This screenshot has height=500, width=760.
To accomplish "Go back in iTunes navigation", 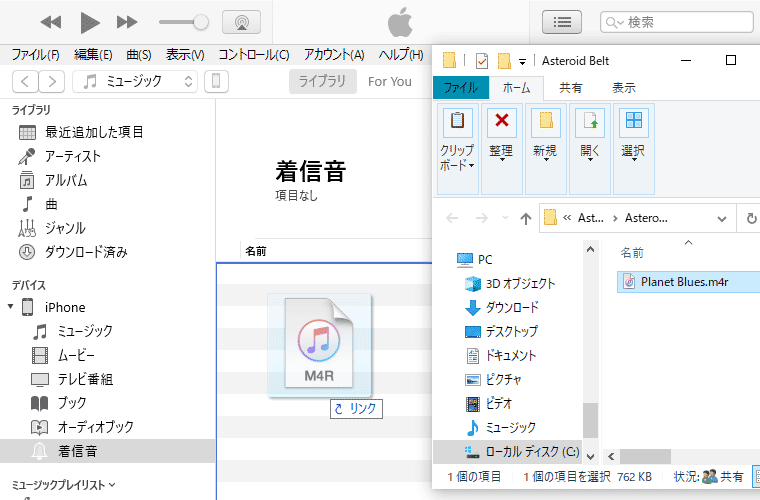I will tap(25, 81).
